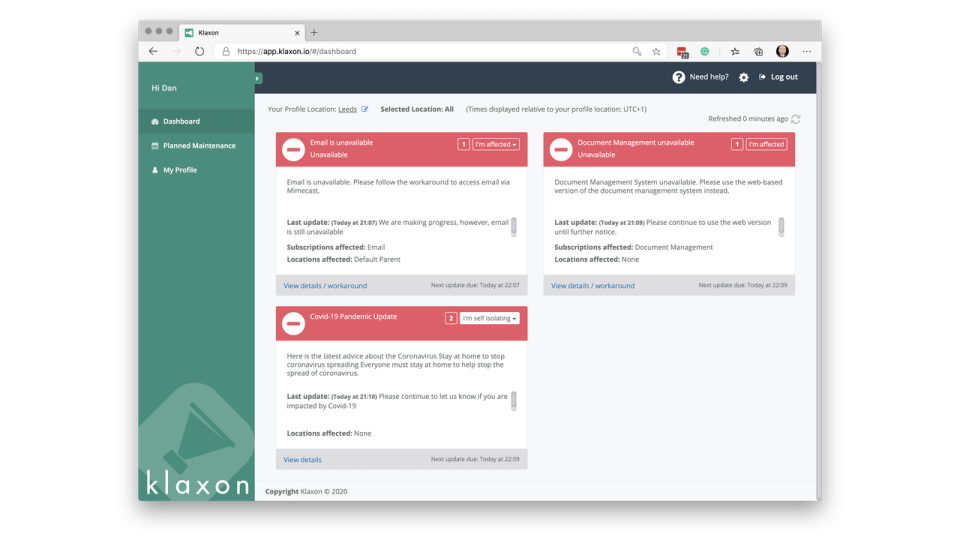The height and width of the screenshot is (540, 960).
Task: Open View details / workaround for Email
Action: 325,286
